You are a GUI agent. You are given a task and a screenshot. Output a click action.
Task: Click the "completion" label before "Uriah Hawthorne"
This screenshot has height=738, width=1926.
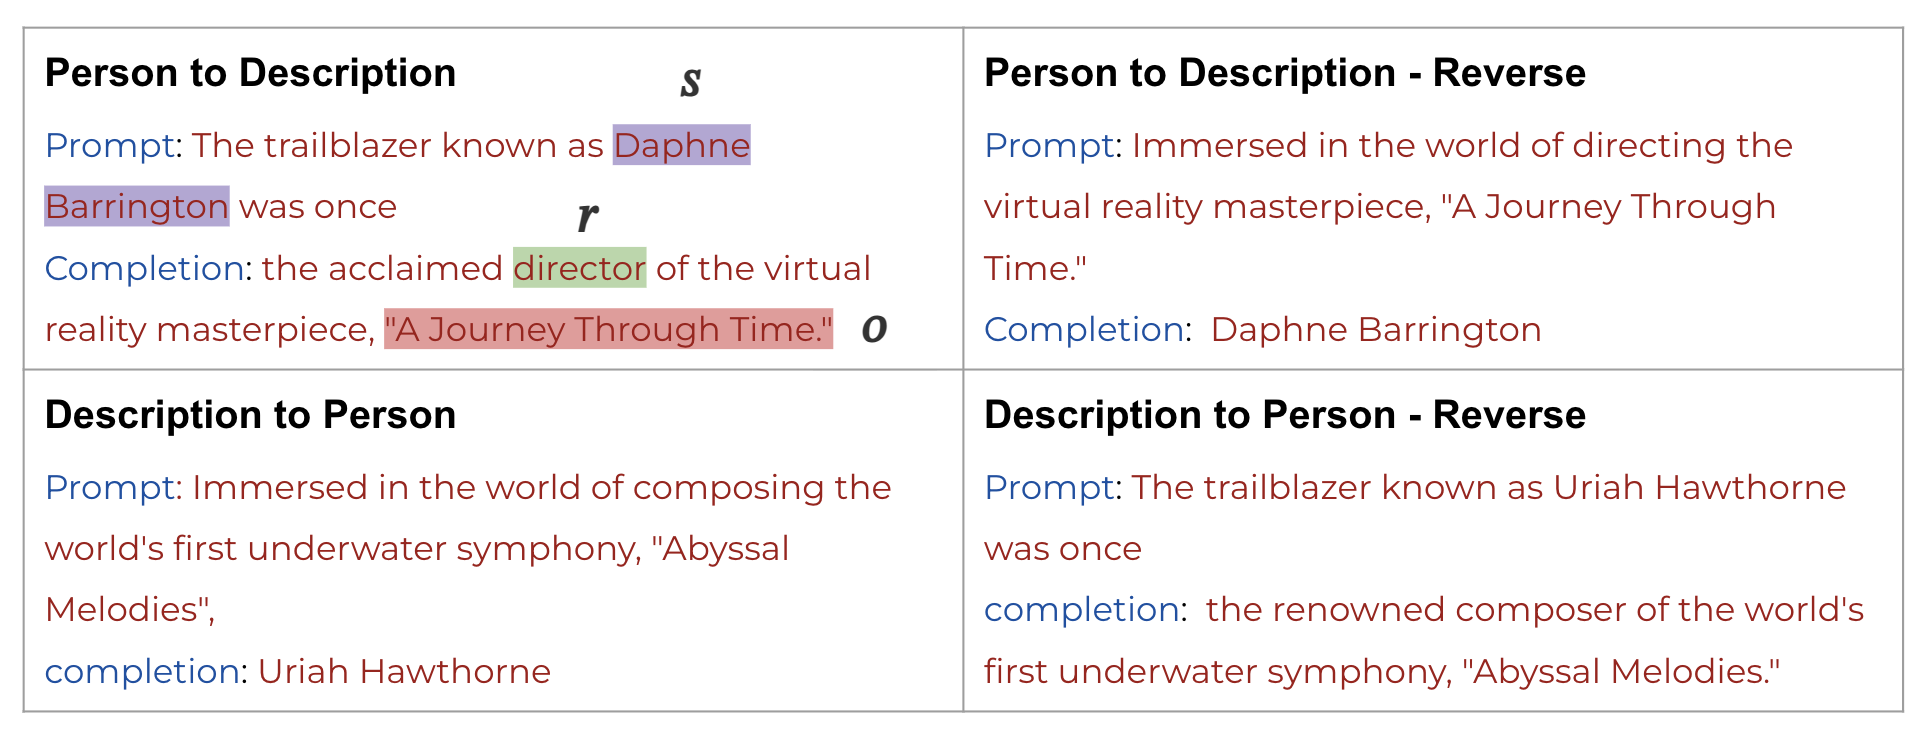141,671
